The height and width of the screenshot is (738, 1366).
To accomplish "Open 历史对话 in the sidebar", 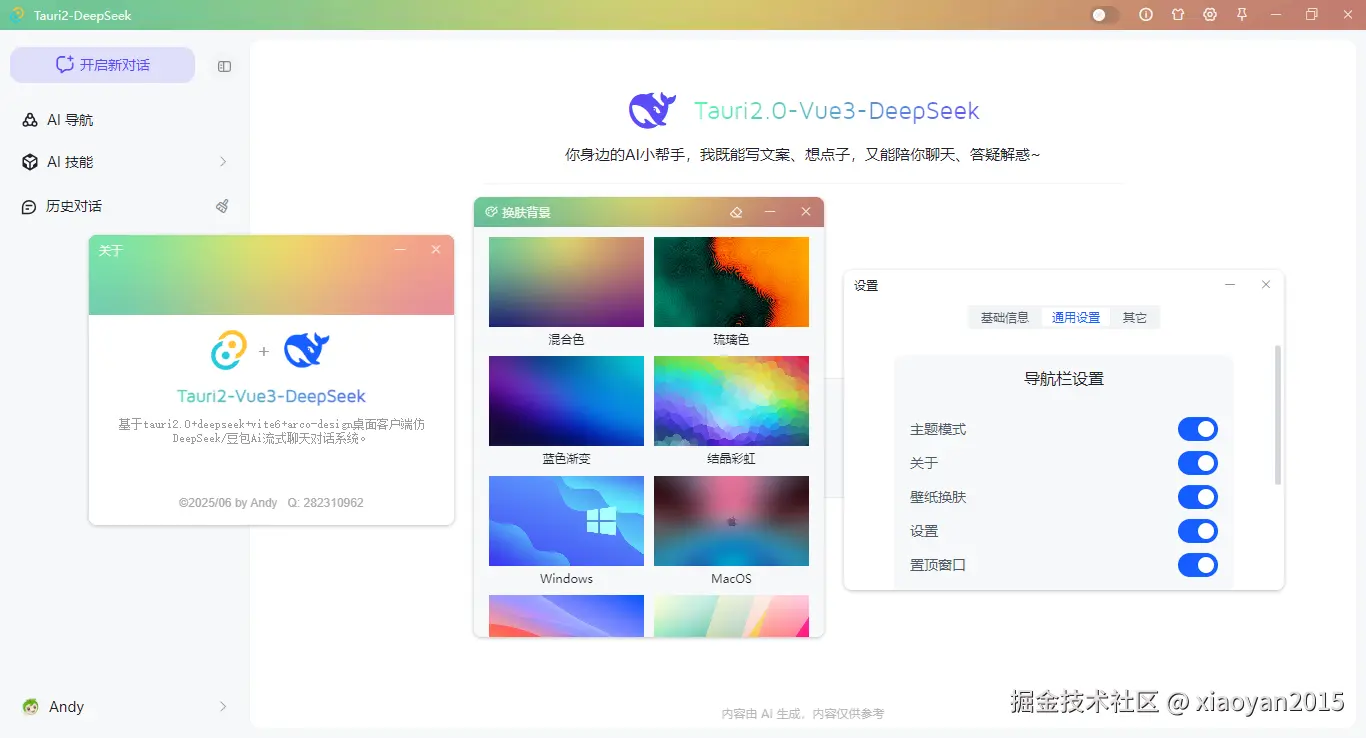I will point(77,206).
